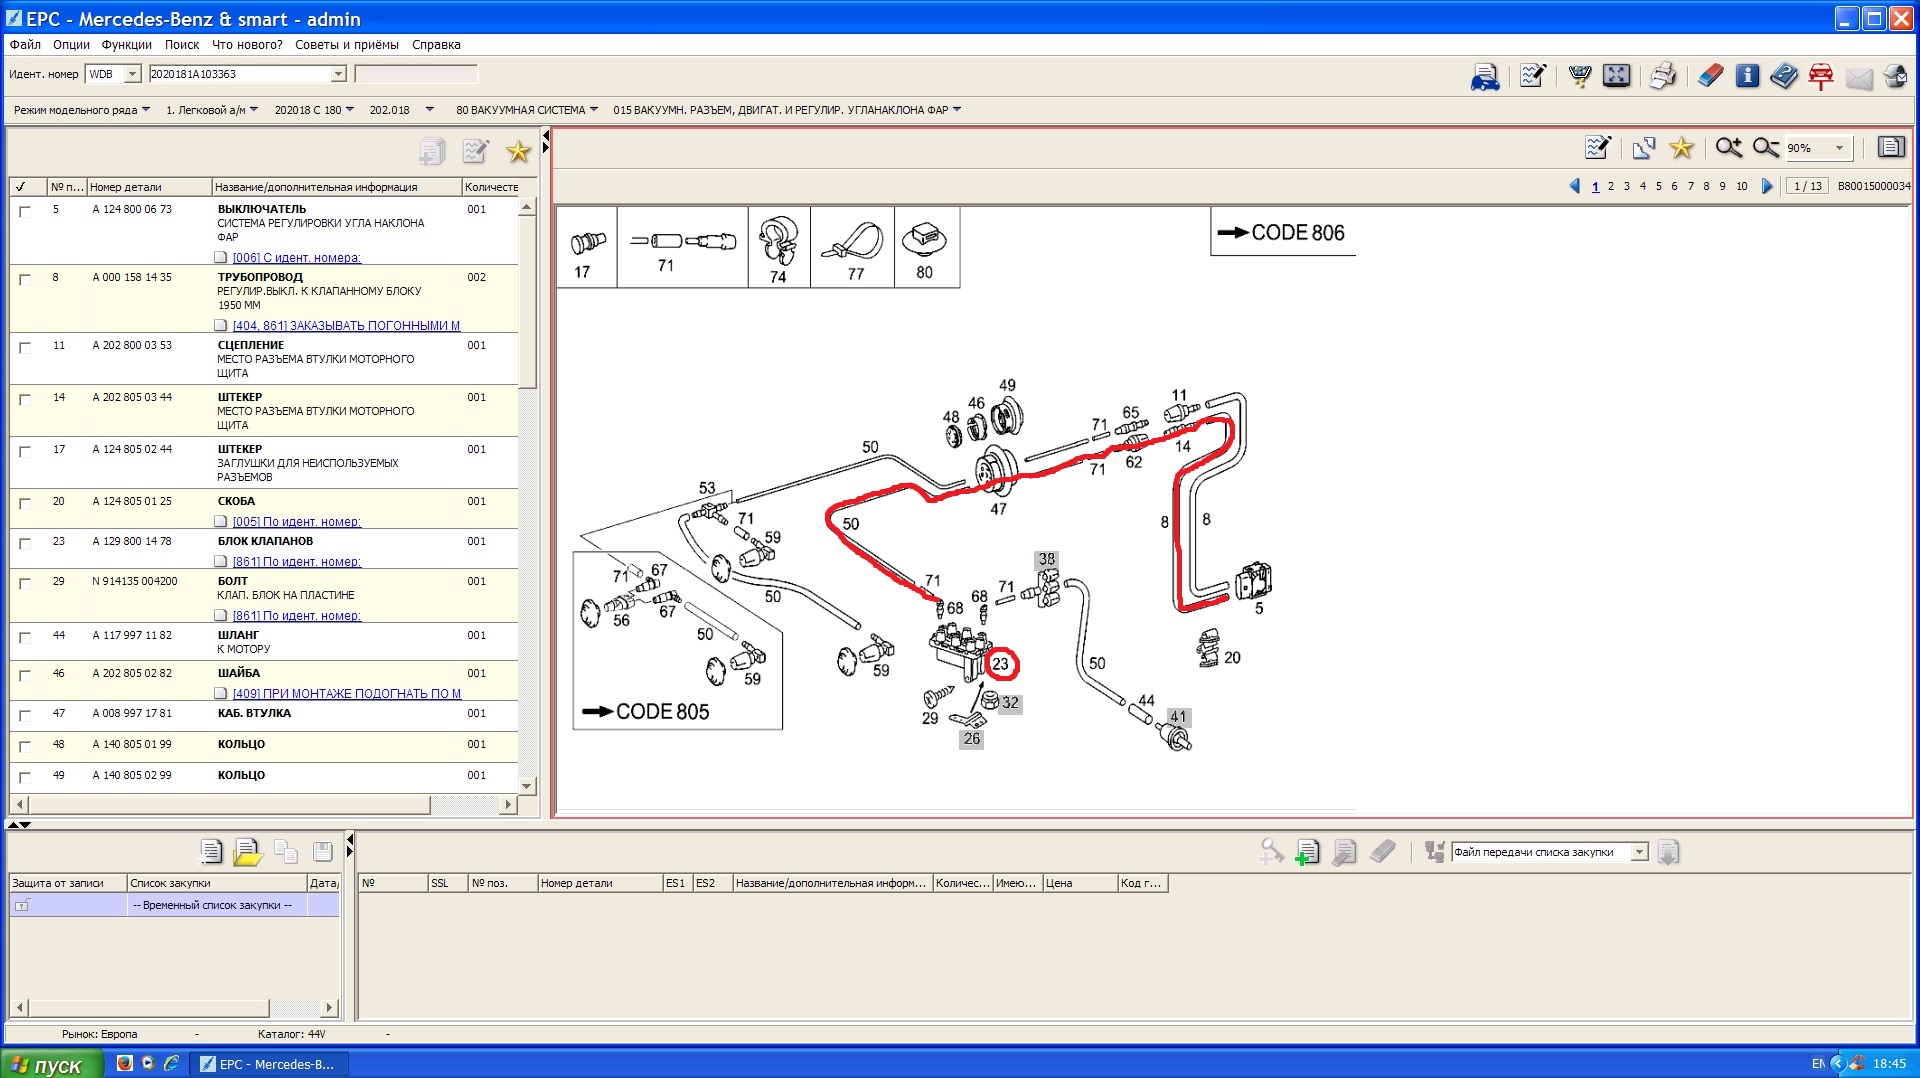Viewport: 1920px width, 1078px height.
Task: Open footnote [409] ПРИ МОНТАЖЕ ПОДОГНАТЬ
Action: click(x=346, y=694)
